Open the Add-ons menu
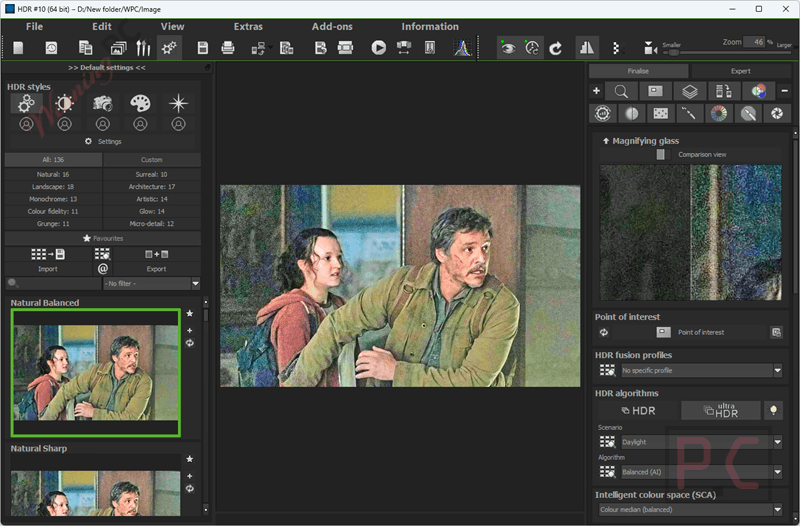 (332, 27)
